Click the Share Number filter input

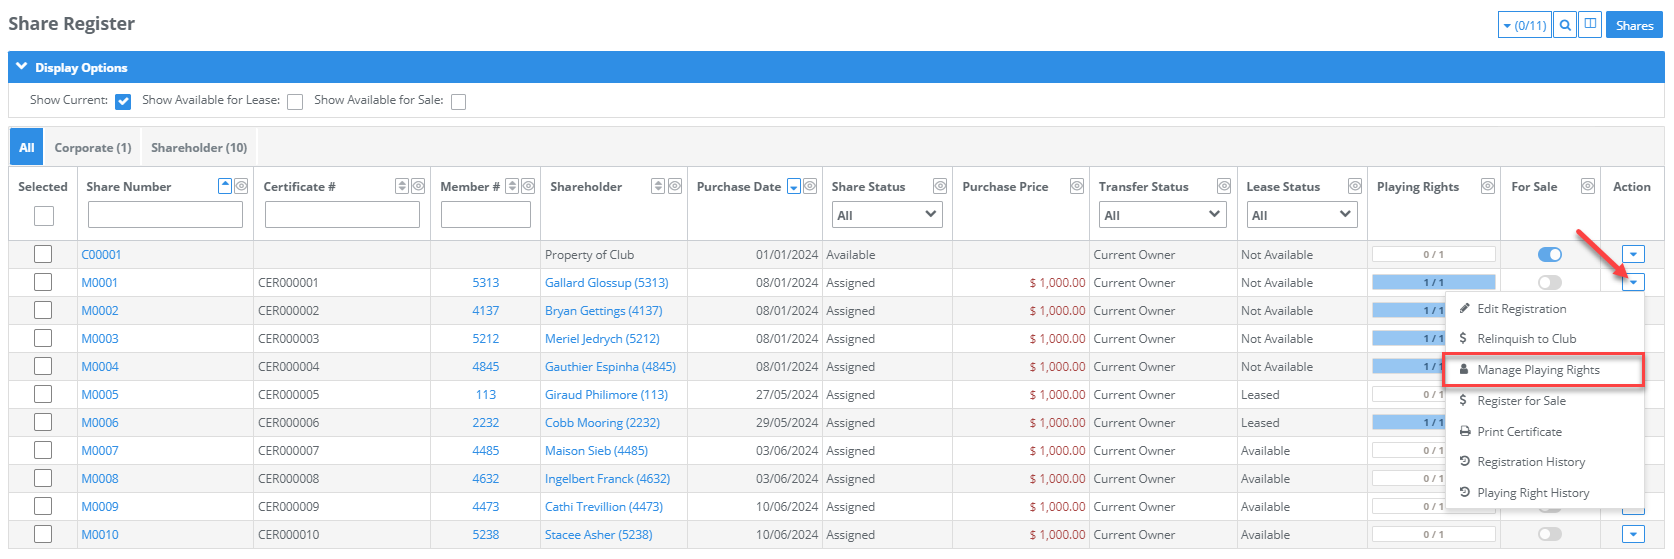(165, 214)
